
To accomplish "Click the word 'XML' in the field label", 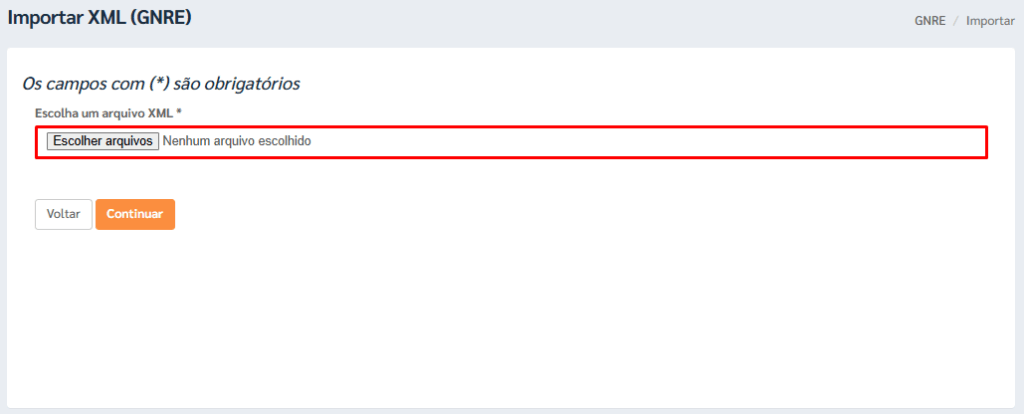I will pos(160,113).
